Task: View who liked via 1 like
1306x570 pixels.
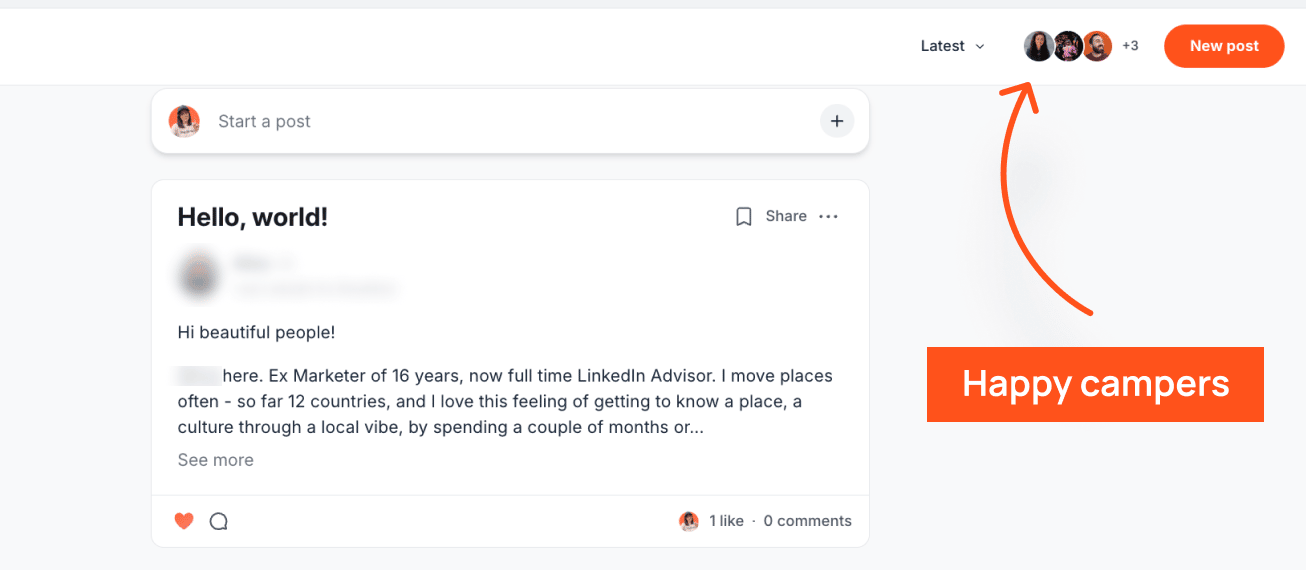Action: point(726,521)
